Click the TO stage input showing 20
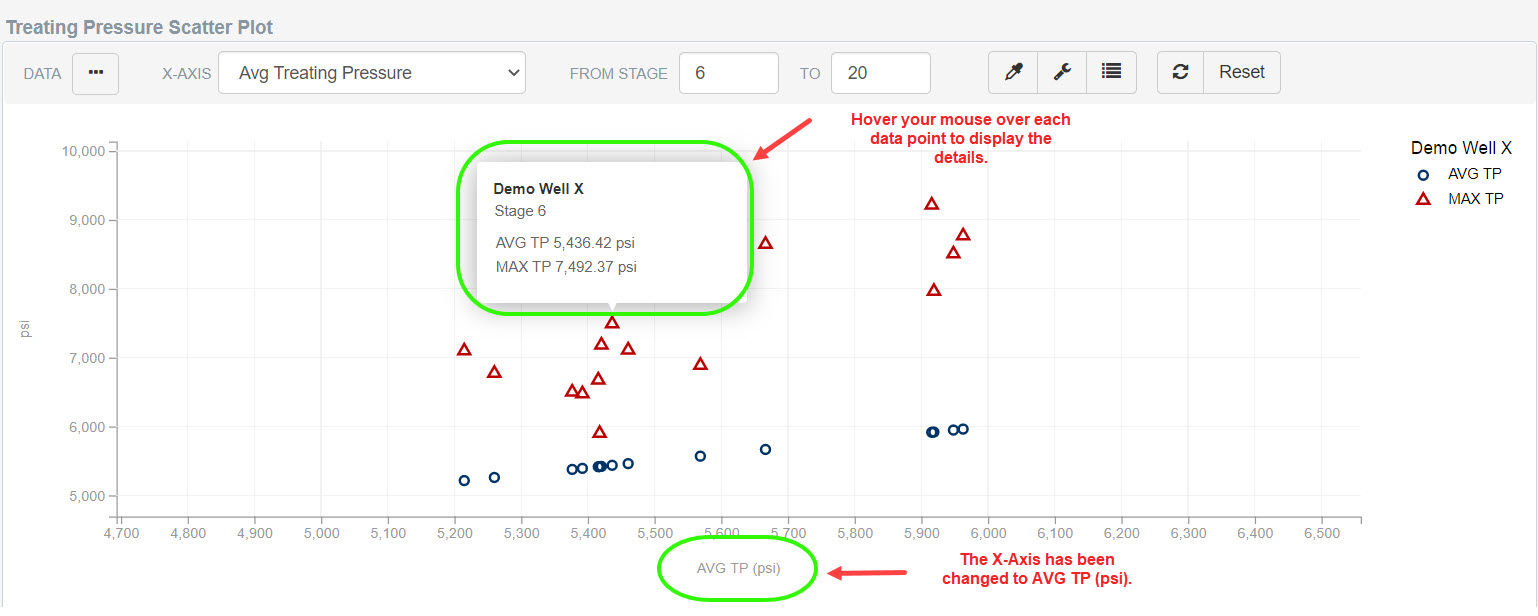The image size is (1538, 616). pos(881,73)
